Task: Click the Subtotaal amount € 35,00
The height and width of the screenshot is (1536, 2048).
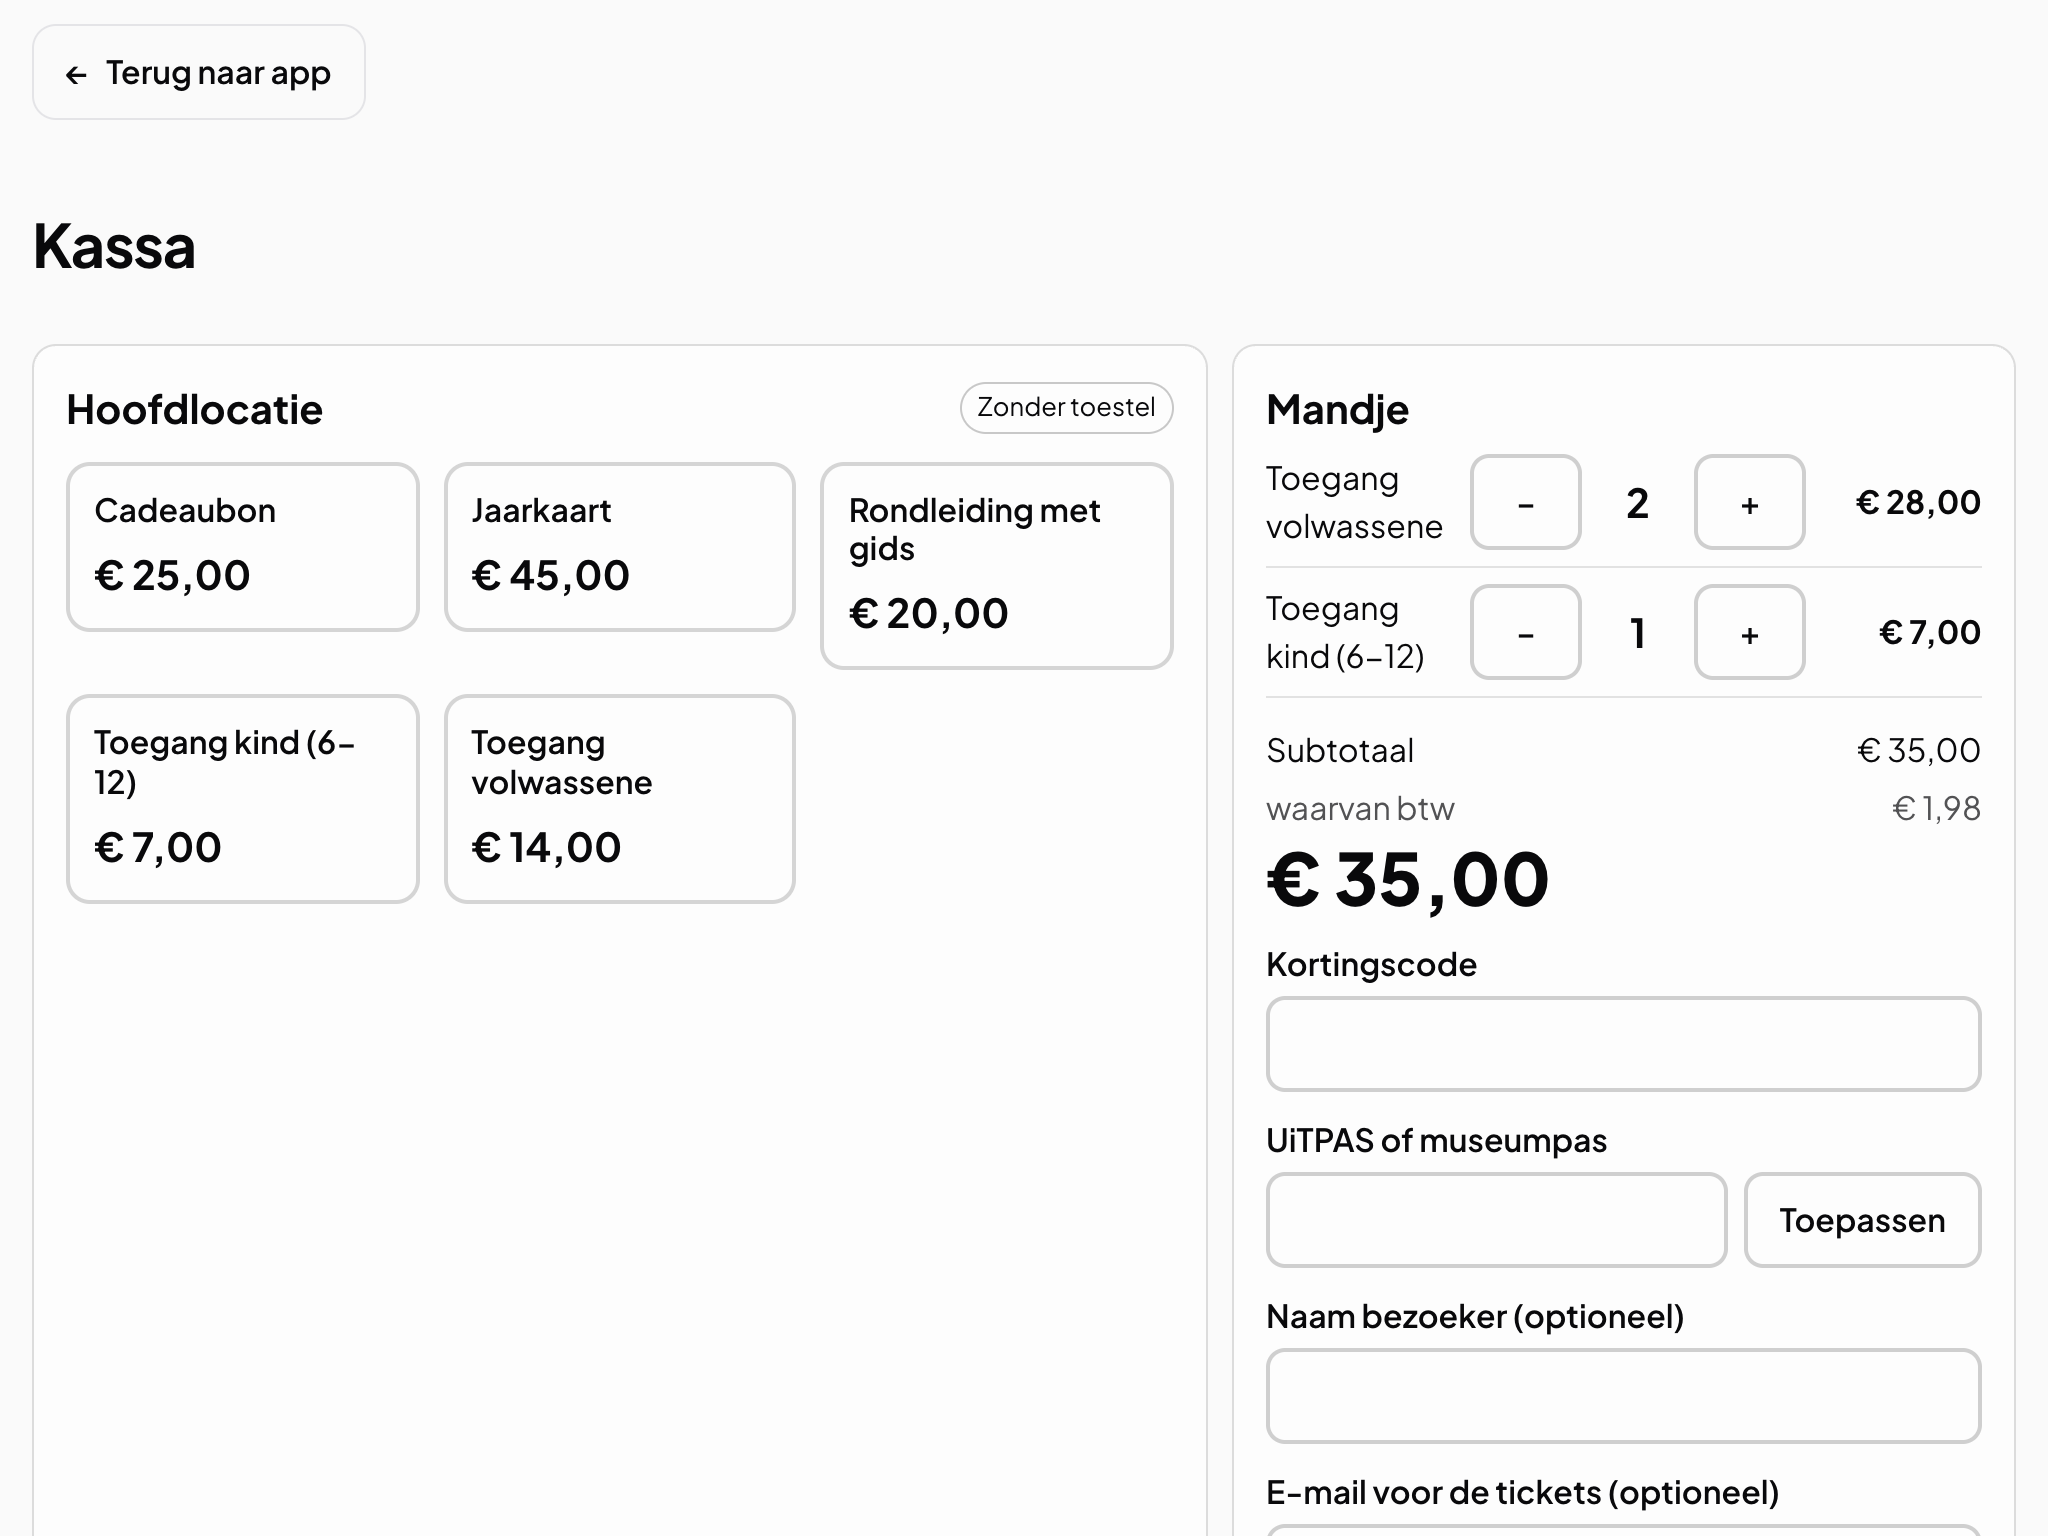Action: coord(1919,750)
